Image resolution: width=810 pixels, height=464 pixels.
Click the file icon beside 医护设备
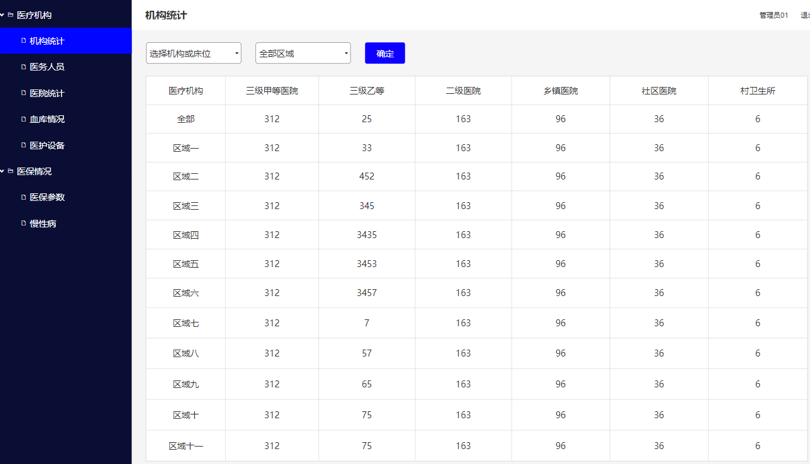tap(24, 145)
